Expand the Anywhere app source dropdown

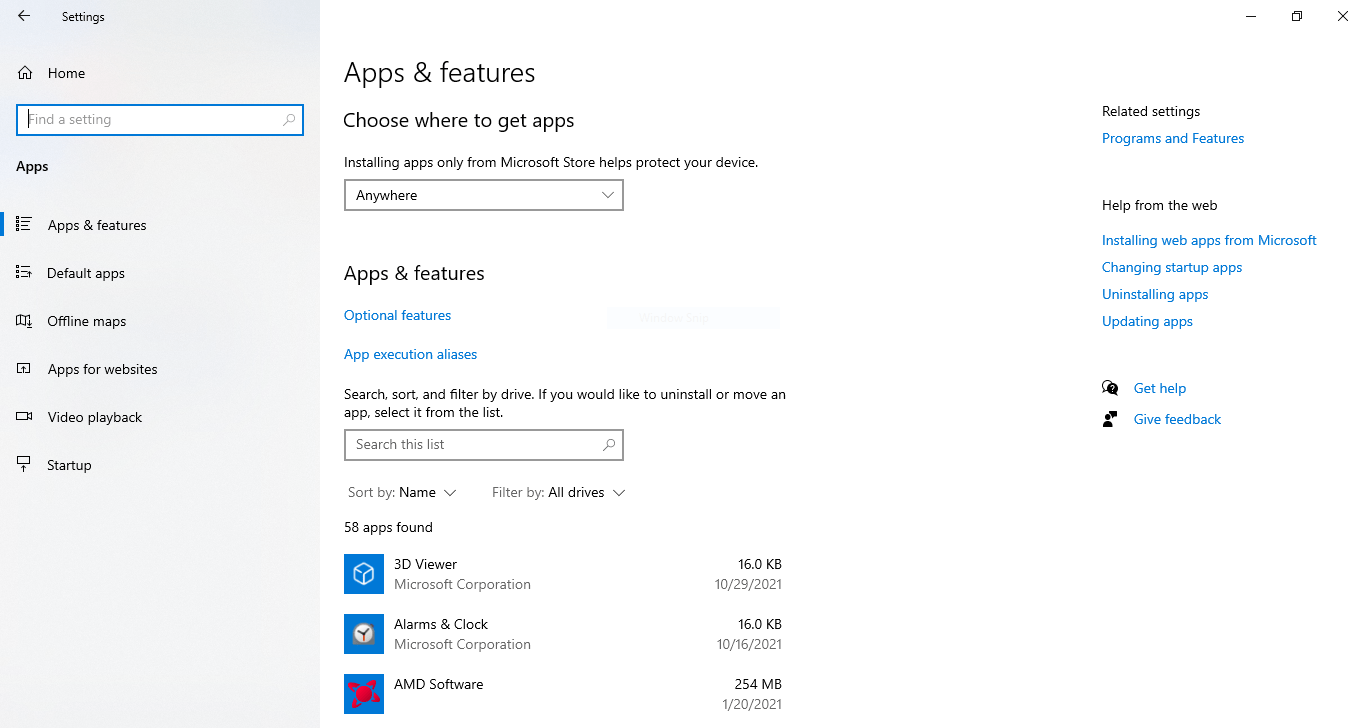(484, 195)
